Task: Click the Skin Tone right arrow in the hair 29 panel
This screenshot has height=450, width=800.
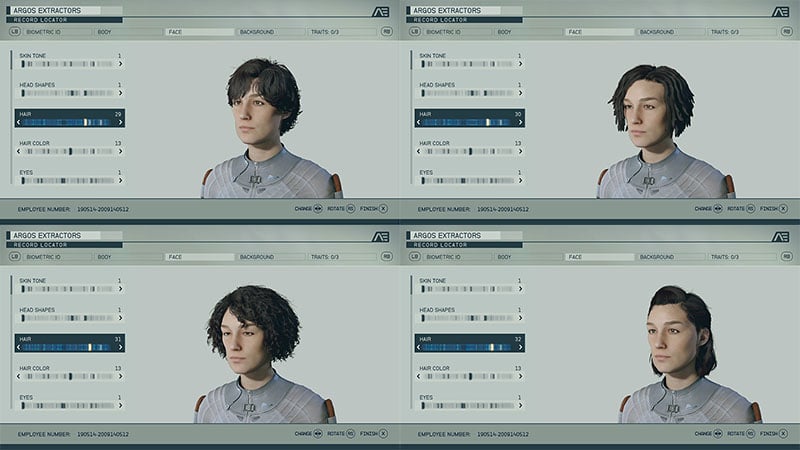Action: [120, 64]
